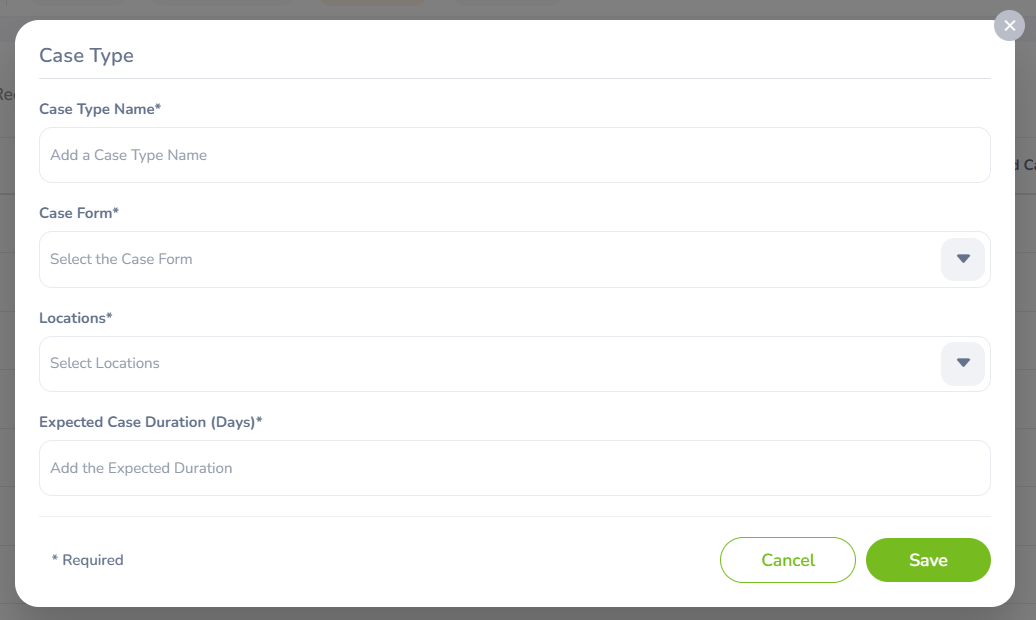Viewport: 1036px width, 620px height.
Task: Click the 'Case Form*' field label
Action: coord(79,213)
